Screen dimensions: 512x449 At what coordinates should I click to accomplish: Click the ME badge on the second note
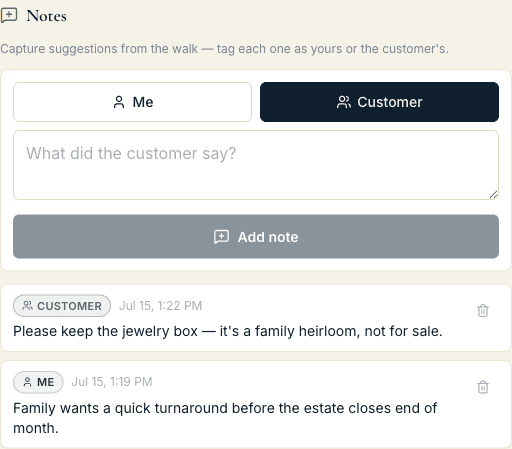[x=38, y=382]
